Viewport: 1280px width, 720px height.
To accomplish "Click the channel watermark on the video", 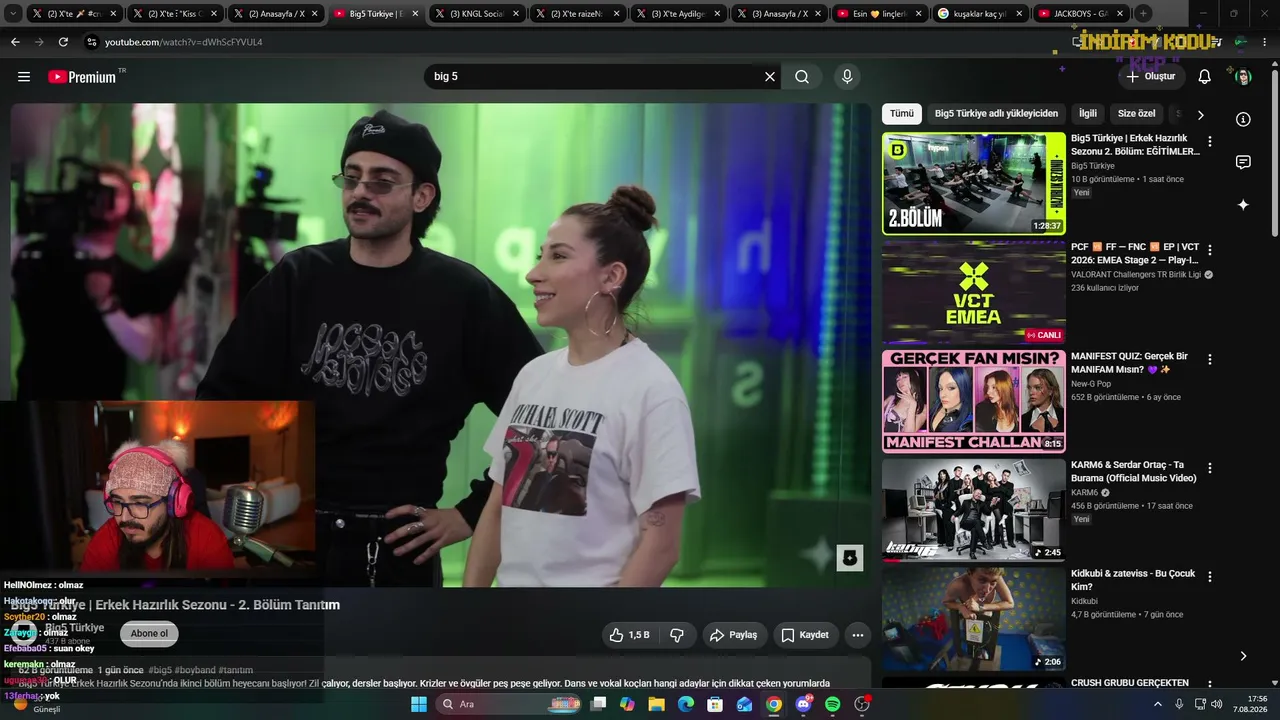I will pyautogui.click(x=850, y=558).
